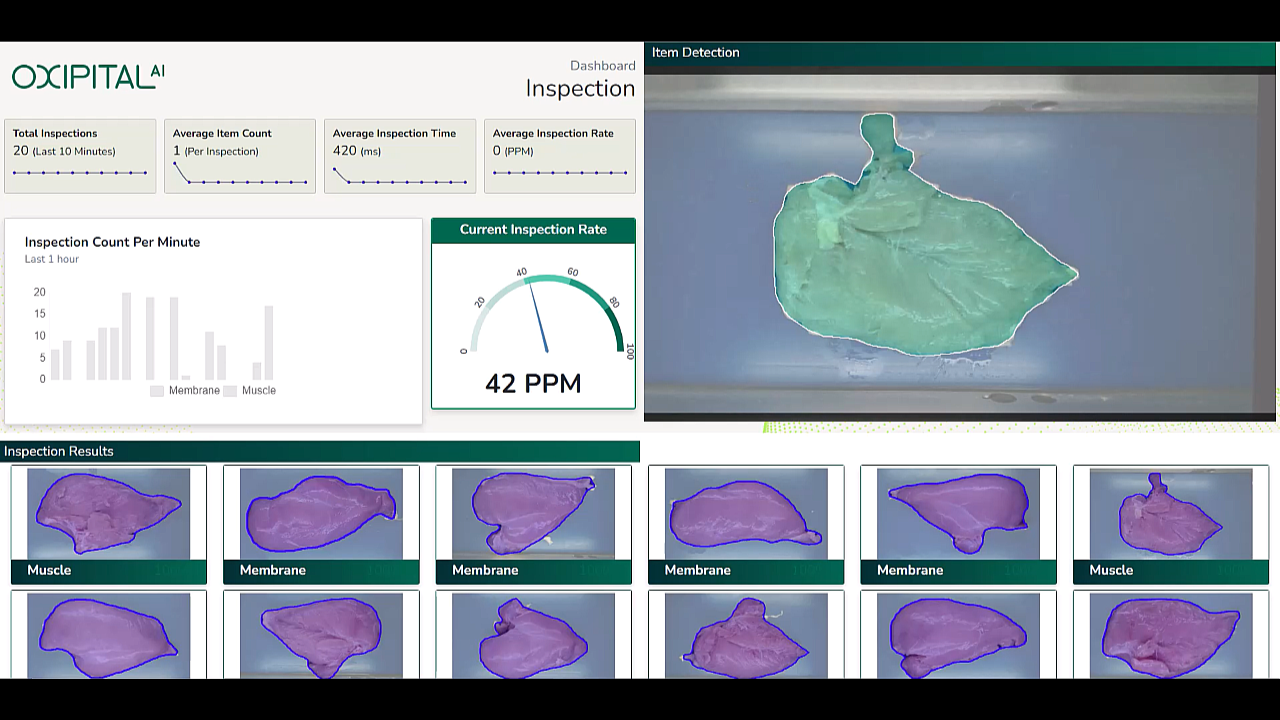Click the Average Inspection Time sparkline

pos(400,180)
